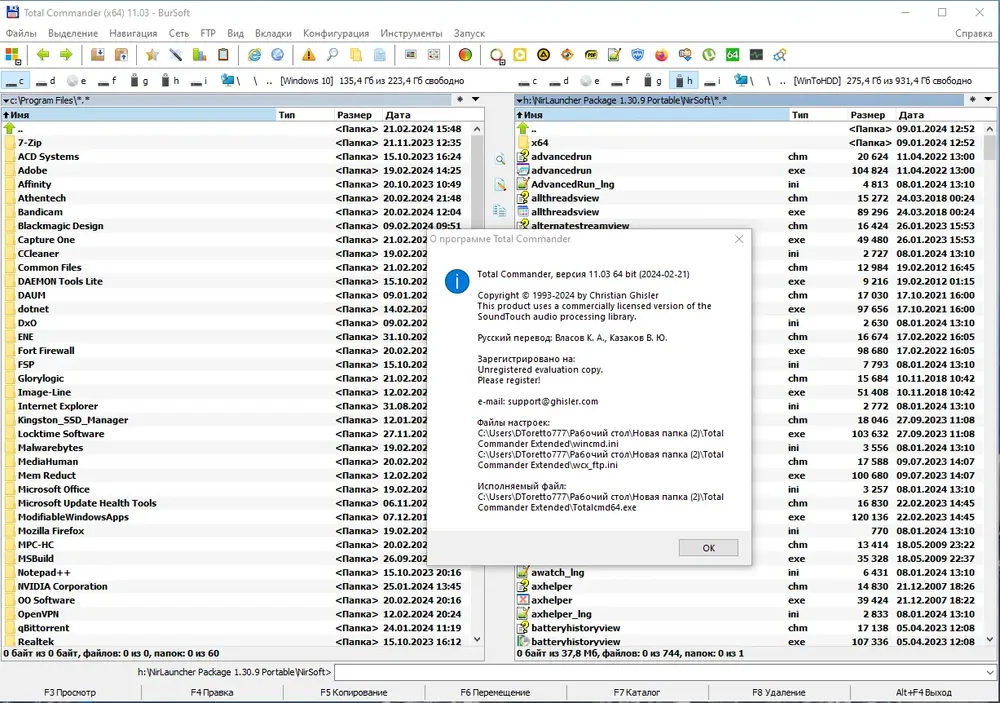
Task: Switch left panel to drive c
Action: click(x=15, y=80)
